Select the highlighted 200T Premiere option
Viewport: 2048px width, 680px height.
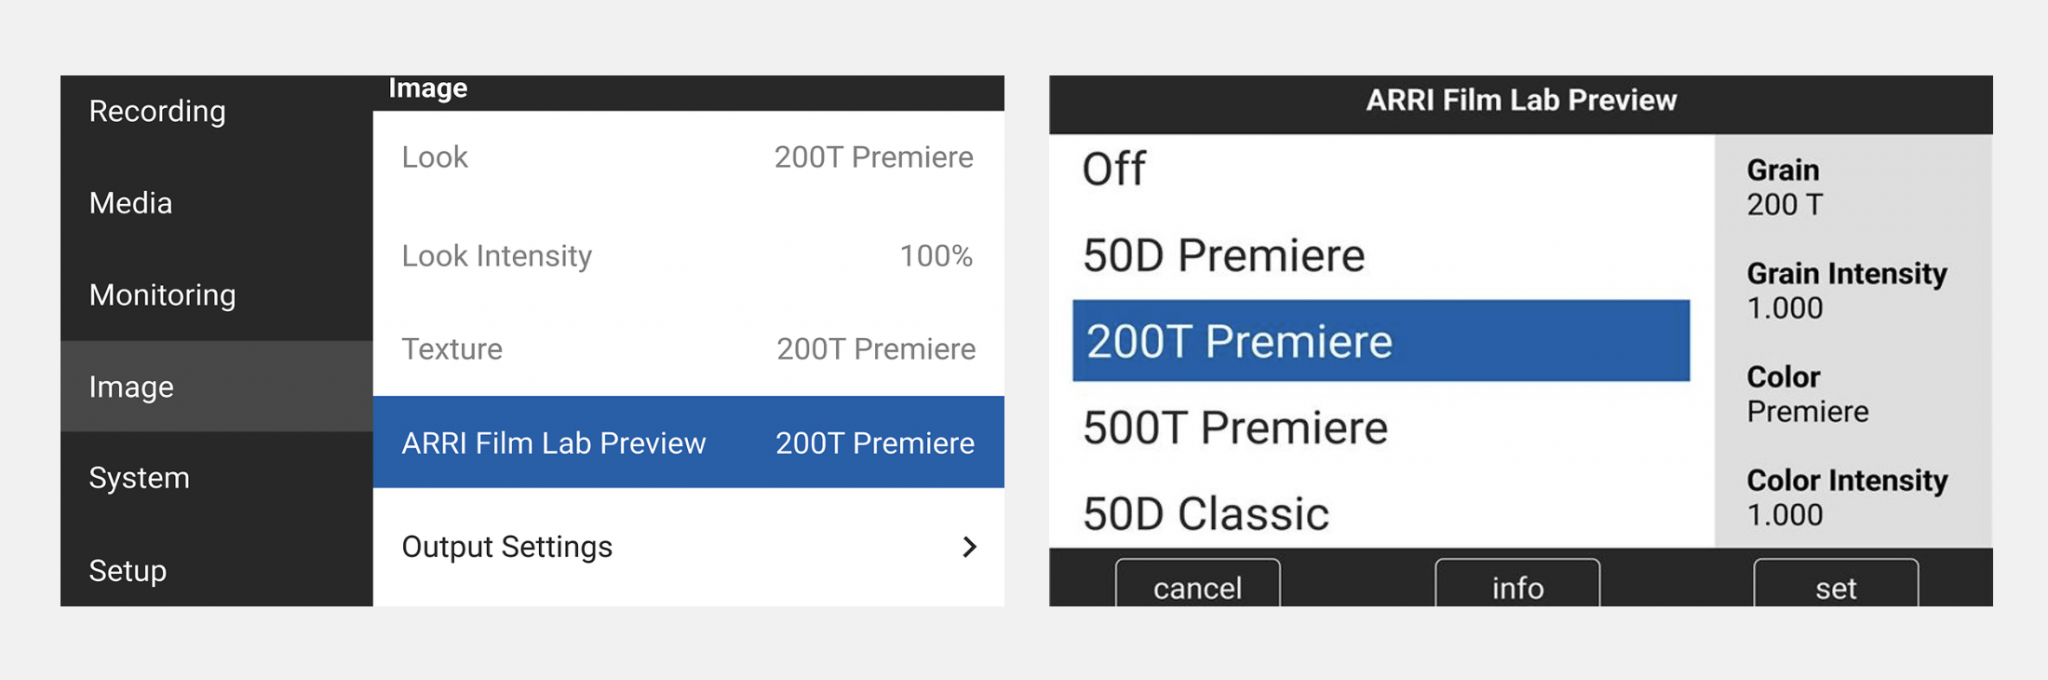(1380, 341)
